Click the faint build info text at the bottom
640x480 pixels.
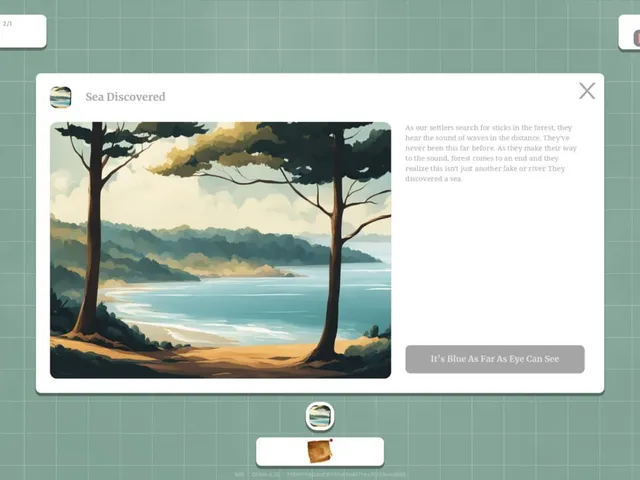pos(320,475)
